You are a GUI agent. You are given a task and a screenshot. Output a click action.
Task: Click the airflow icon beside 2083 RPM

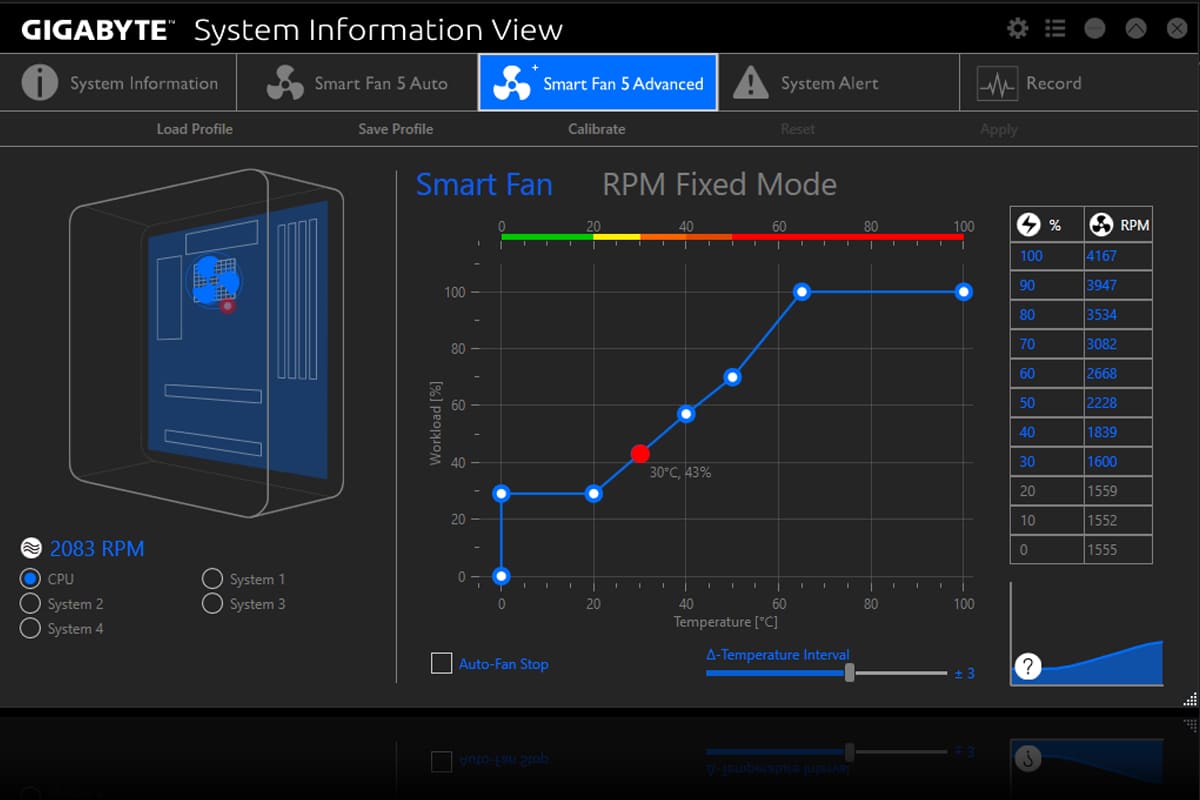click(x=31, y=548)
